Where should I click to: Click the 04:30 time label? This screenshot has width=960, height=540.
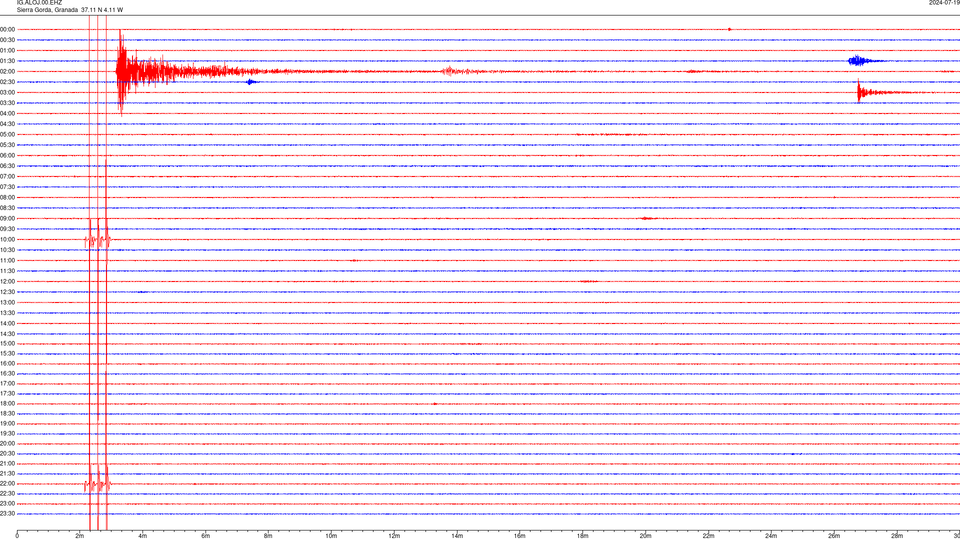(7, 124)
